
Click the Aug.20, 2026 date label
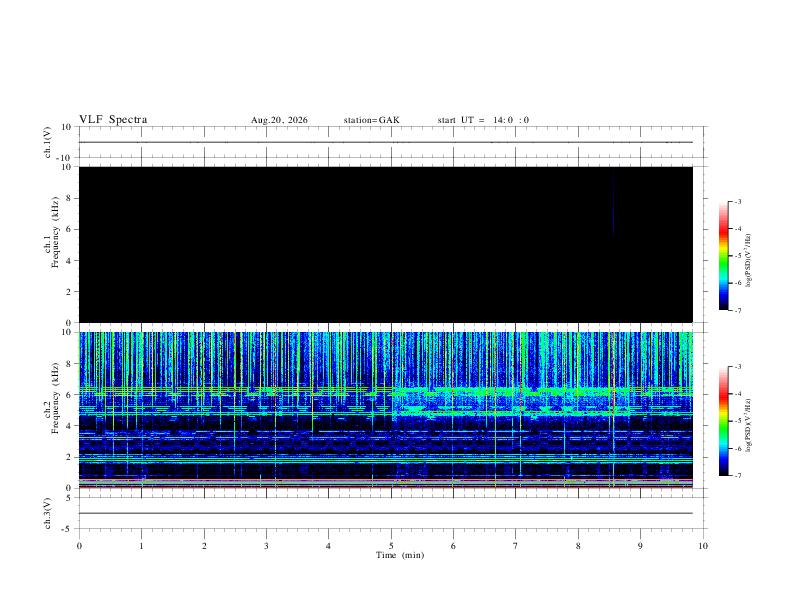pyautogui.click(x=279, y=120)
